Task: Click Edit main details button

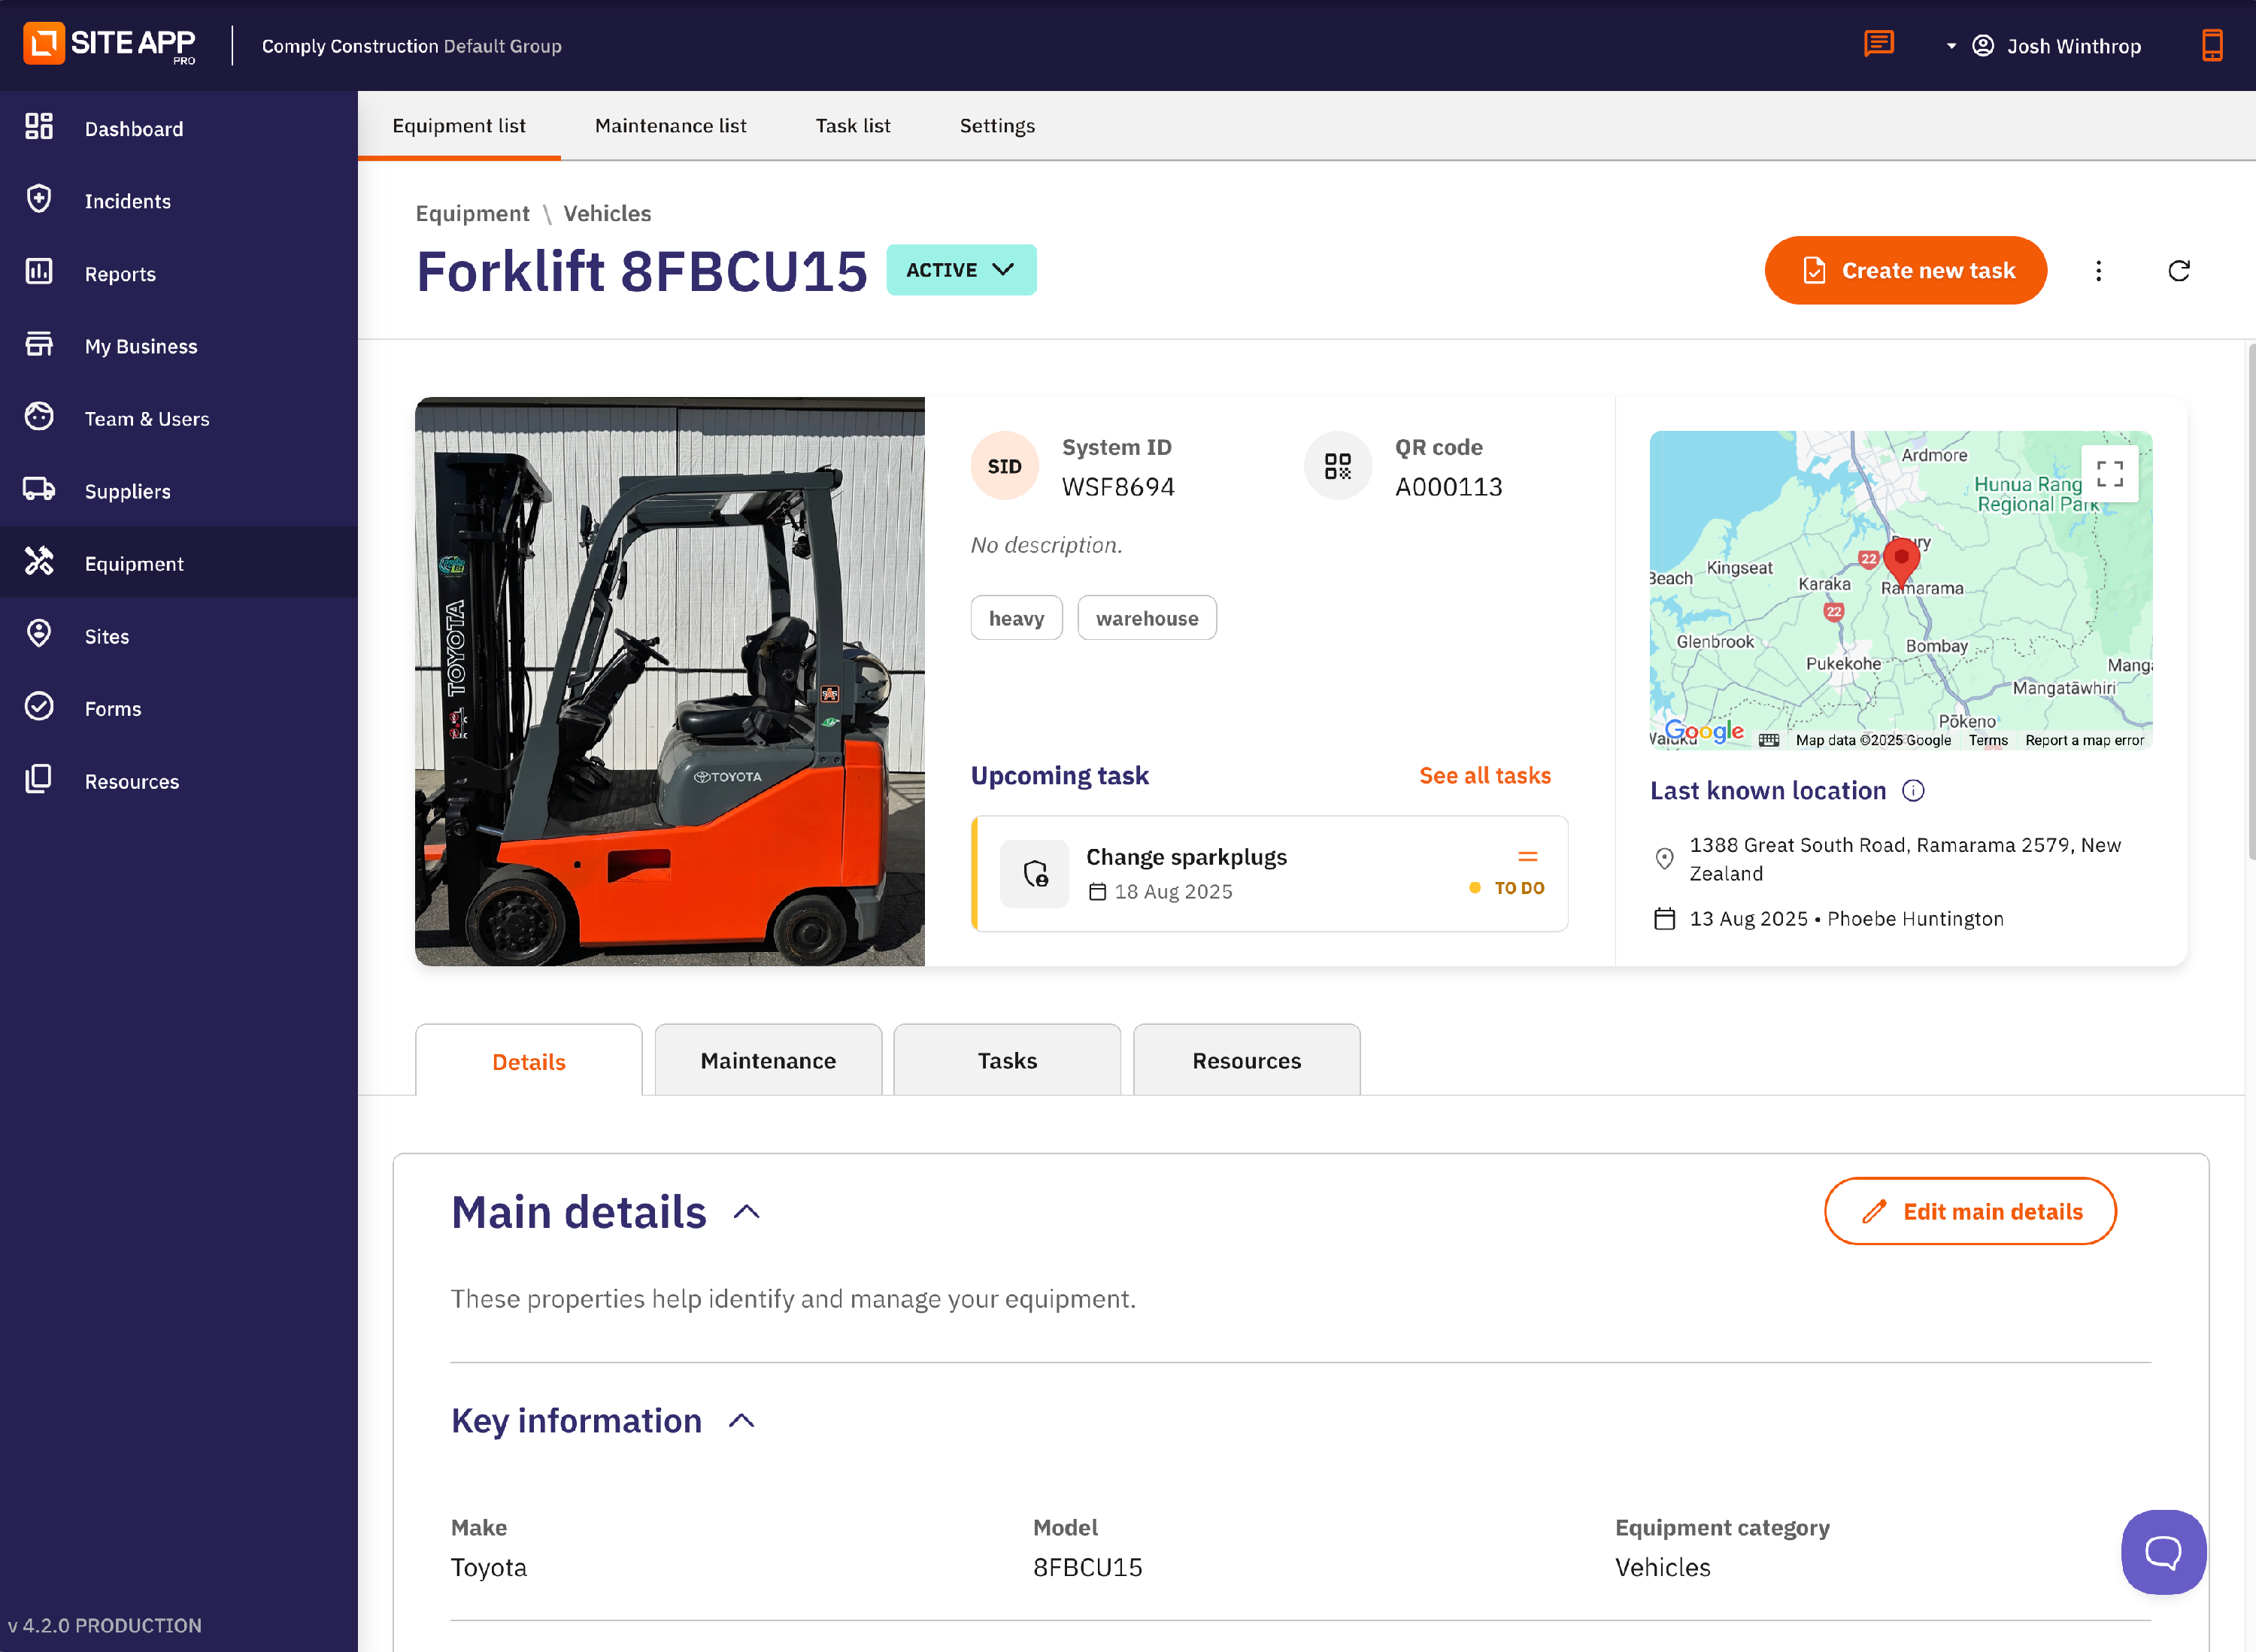Action: pyautogui.click(x=1970, y=1211)
